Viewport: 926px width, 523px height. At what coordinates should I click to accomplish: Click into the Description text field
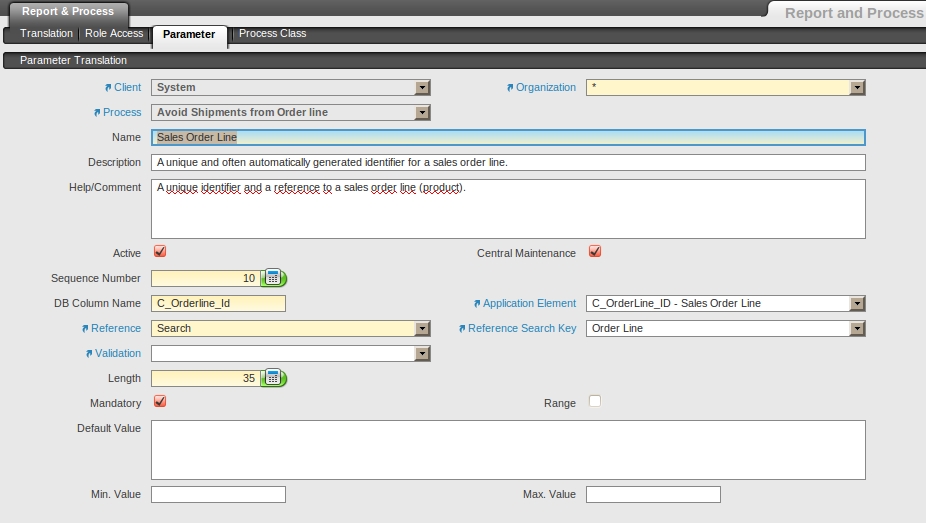(508, 162)
